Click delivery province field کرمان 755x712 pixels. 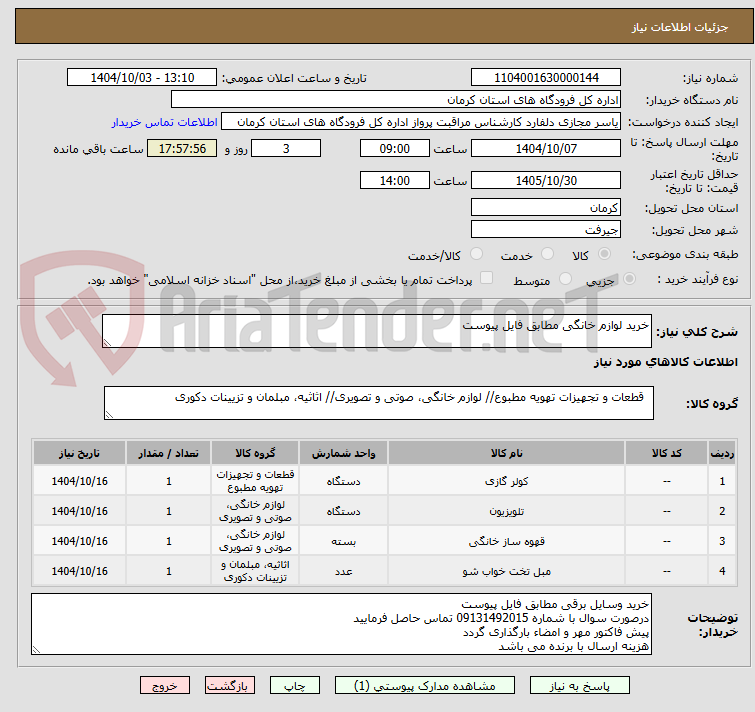[x=546, y=207]
